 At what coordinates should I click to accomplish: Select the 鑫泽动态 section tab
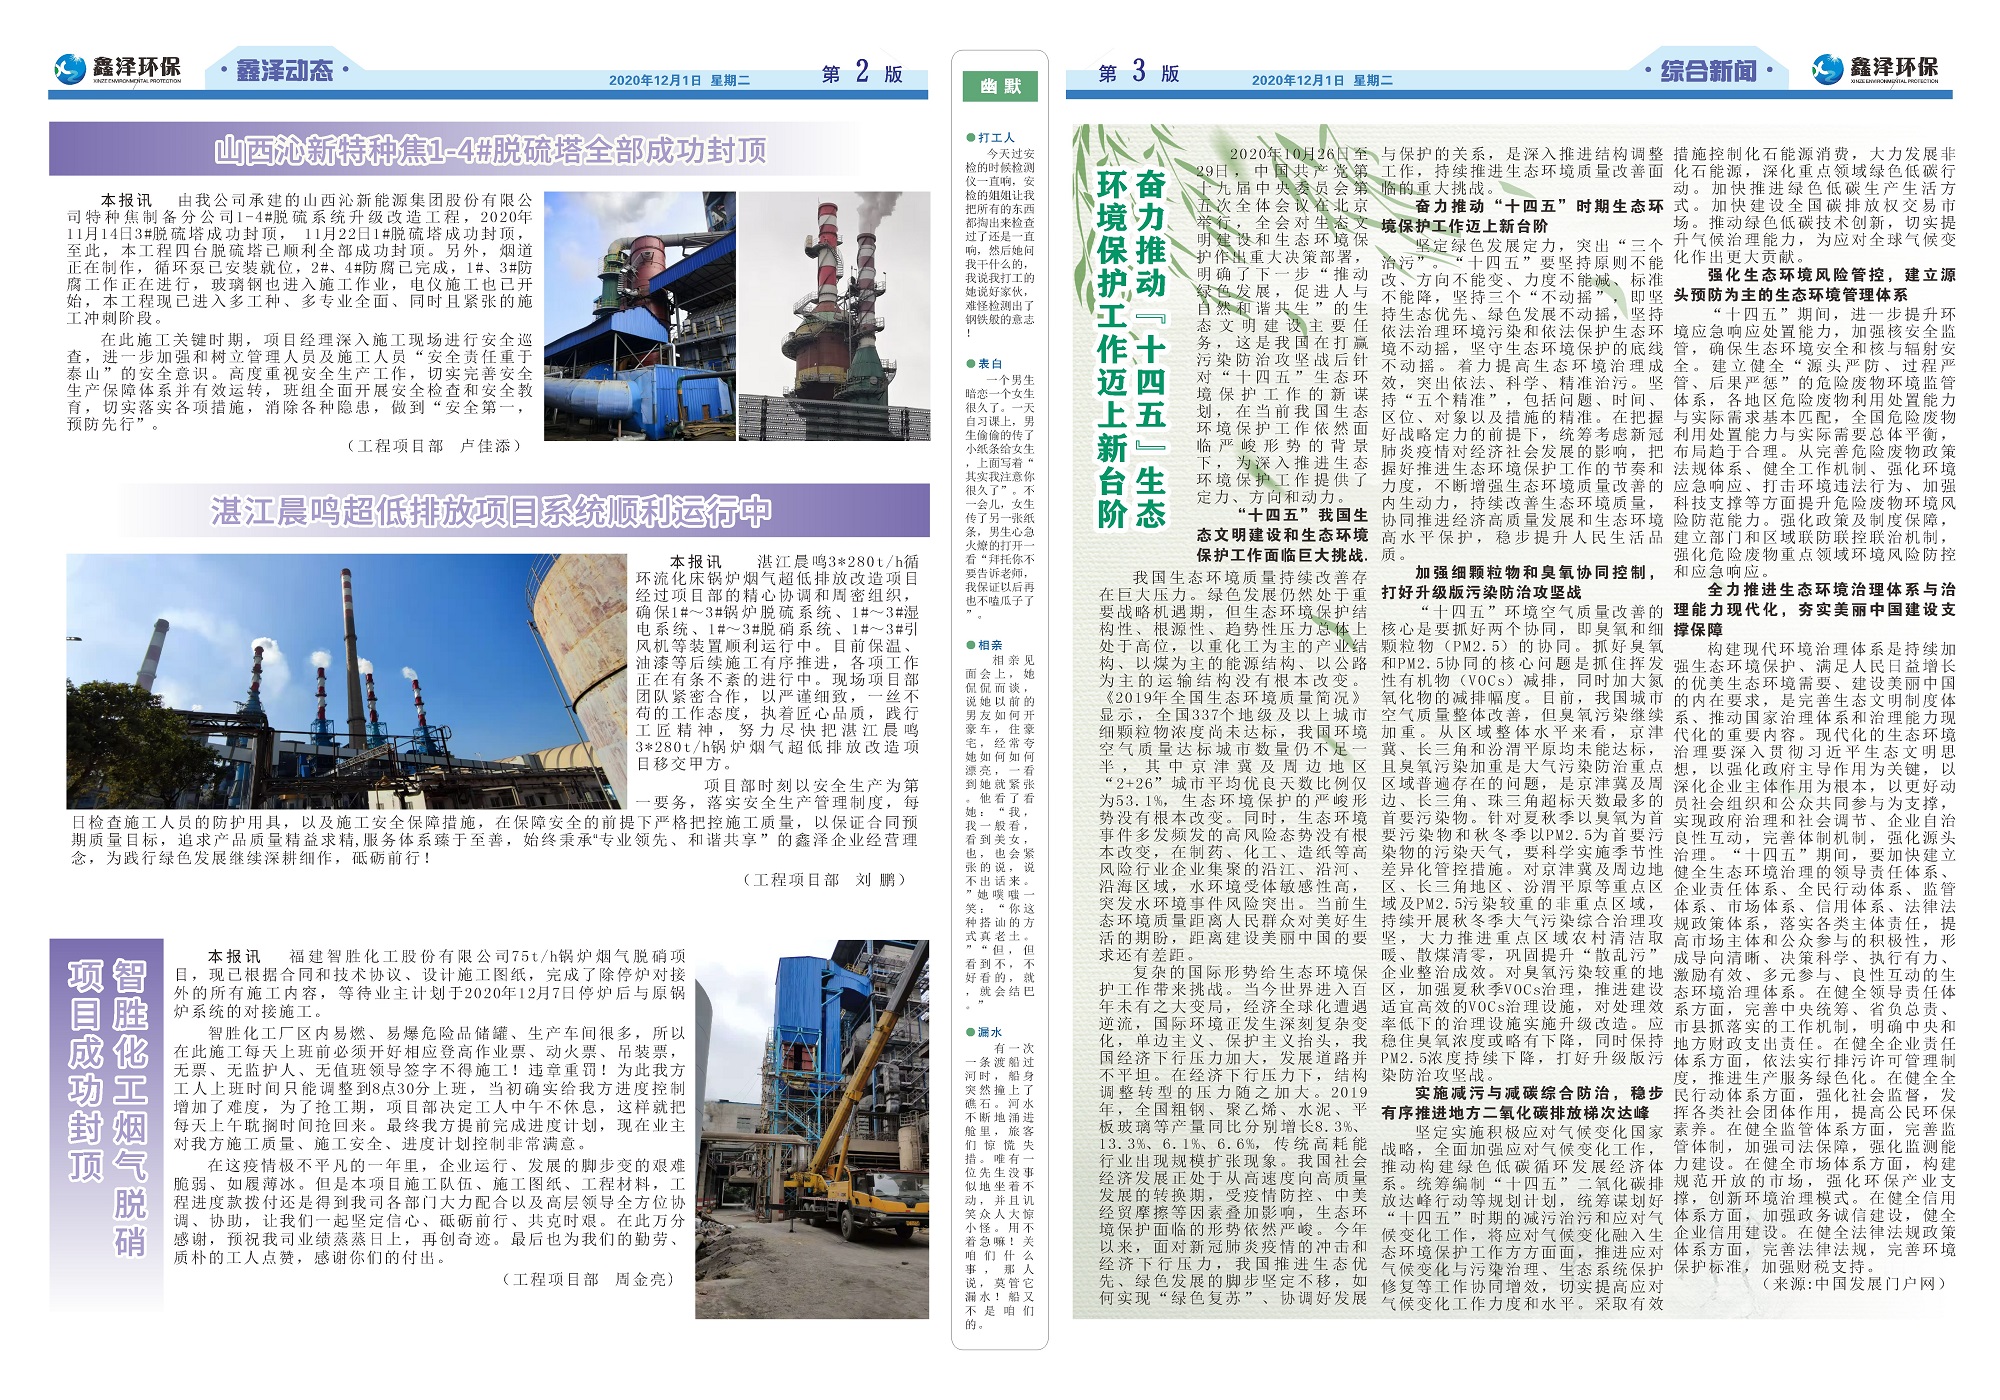coord(283,71)
